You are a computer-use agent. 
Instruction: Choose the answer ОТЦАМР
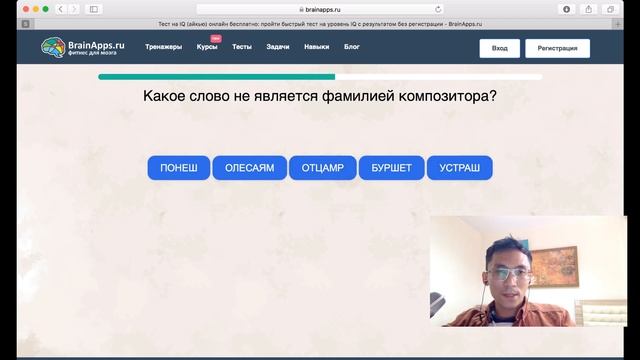coord(323,168)
